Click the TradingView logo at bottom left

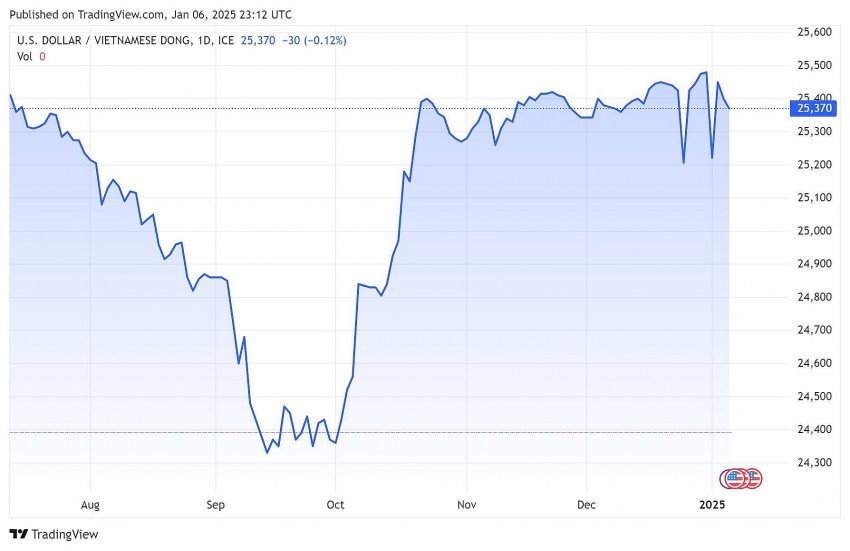click(54, 535)
